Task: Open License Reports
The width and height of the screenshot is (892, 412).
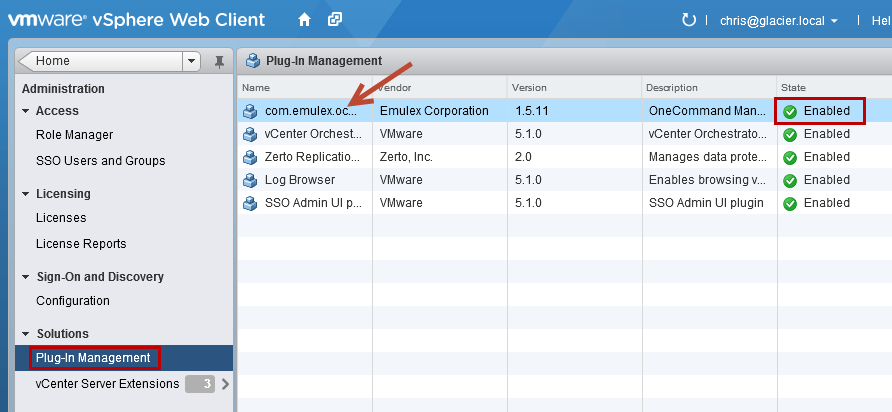Action: coord(81,244)
